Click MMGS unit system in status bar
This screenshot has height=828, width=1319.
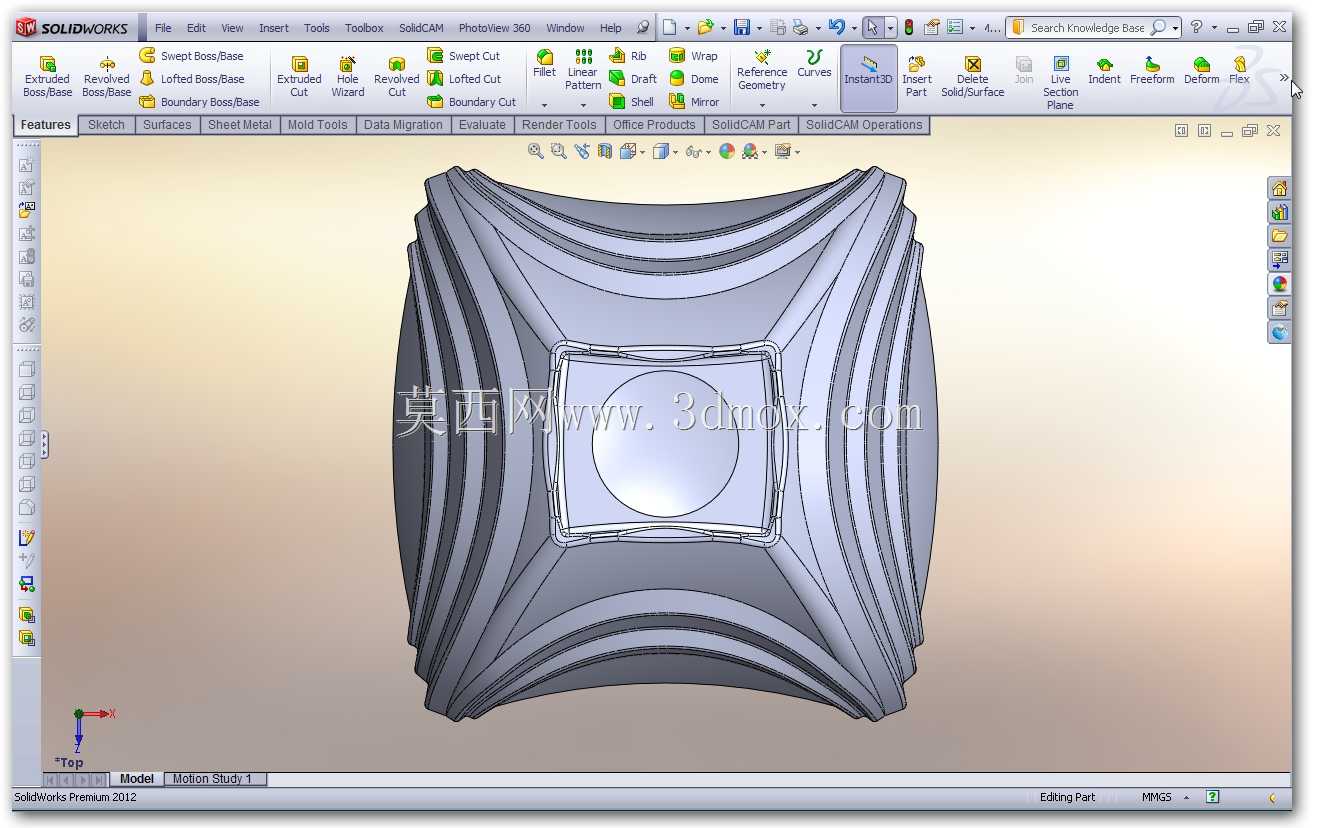pos(1157,797)
